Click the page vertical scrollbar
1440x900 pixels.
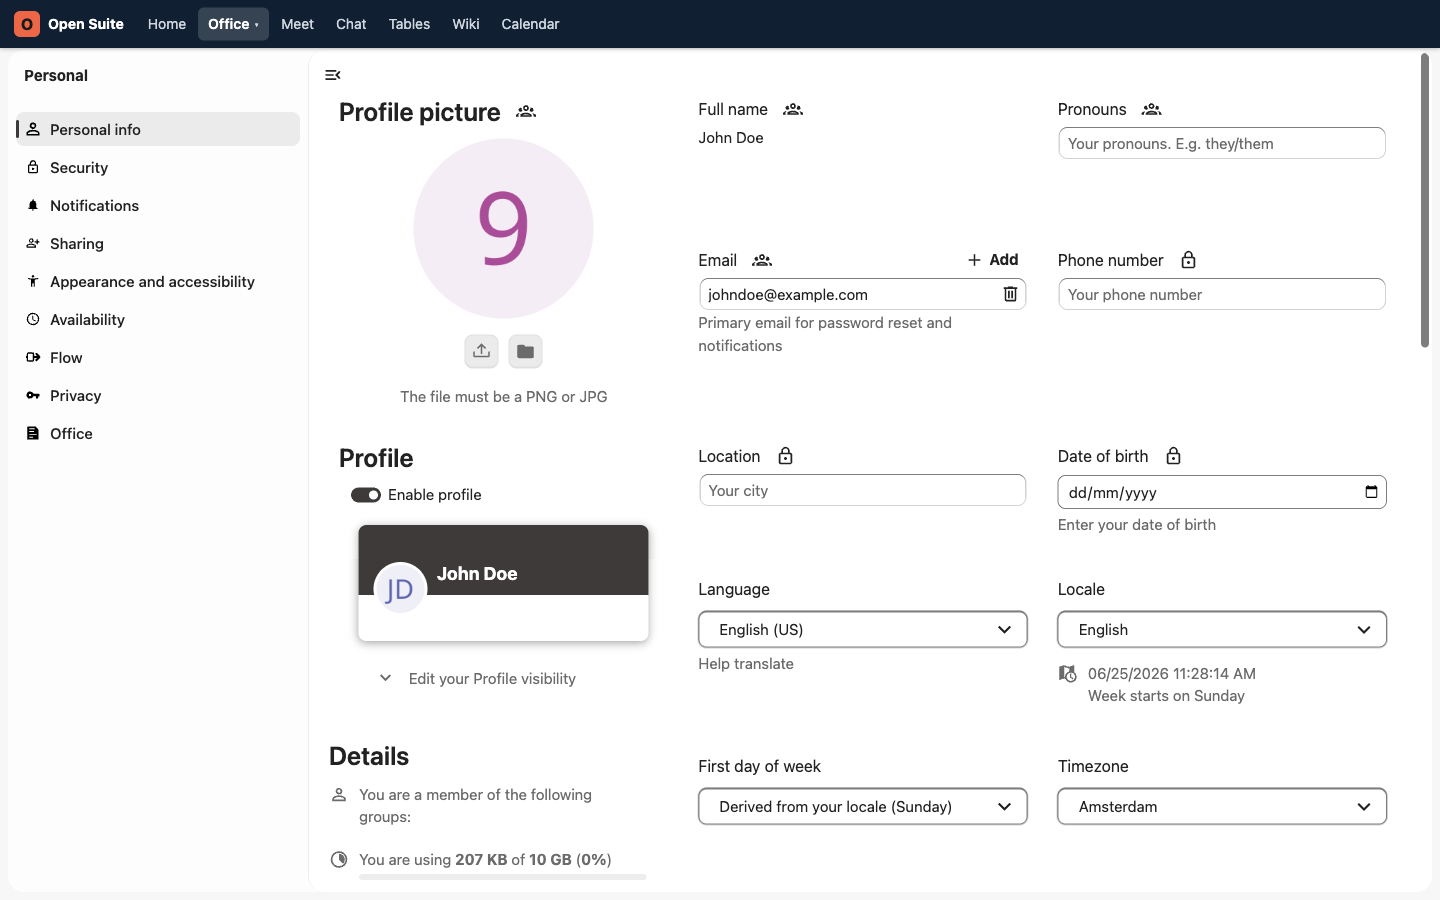click(1425, 200)
